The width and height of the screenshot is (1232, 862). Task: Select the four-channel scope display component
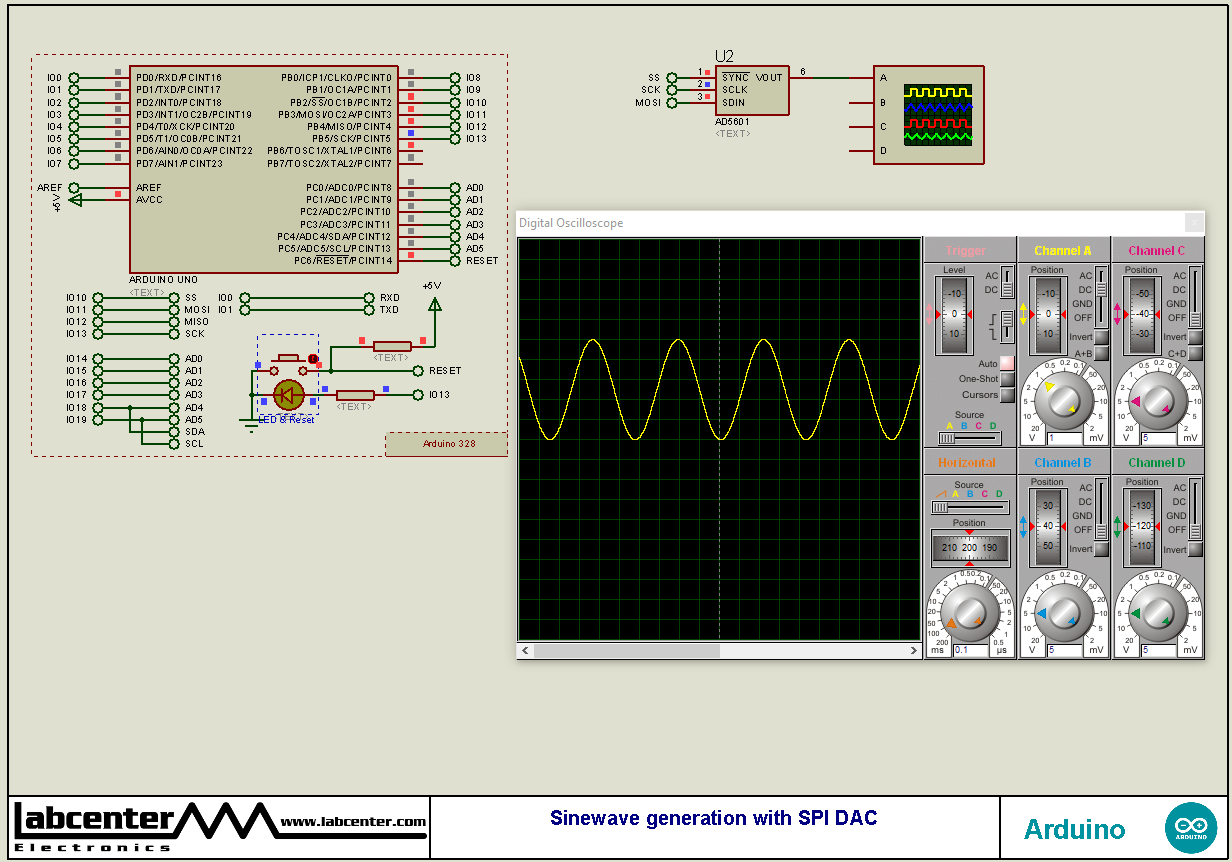point(930,115)
